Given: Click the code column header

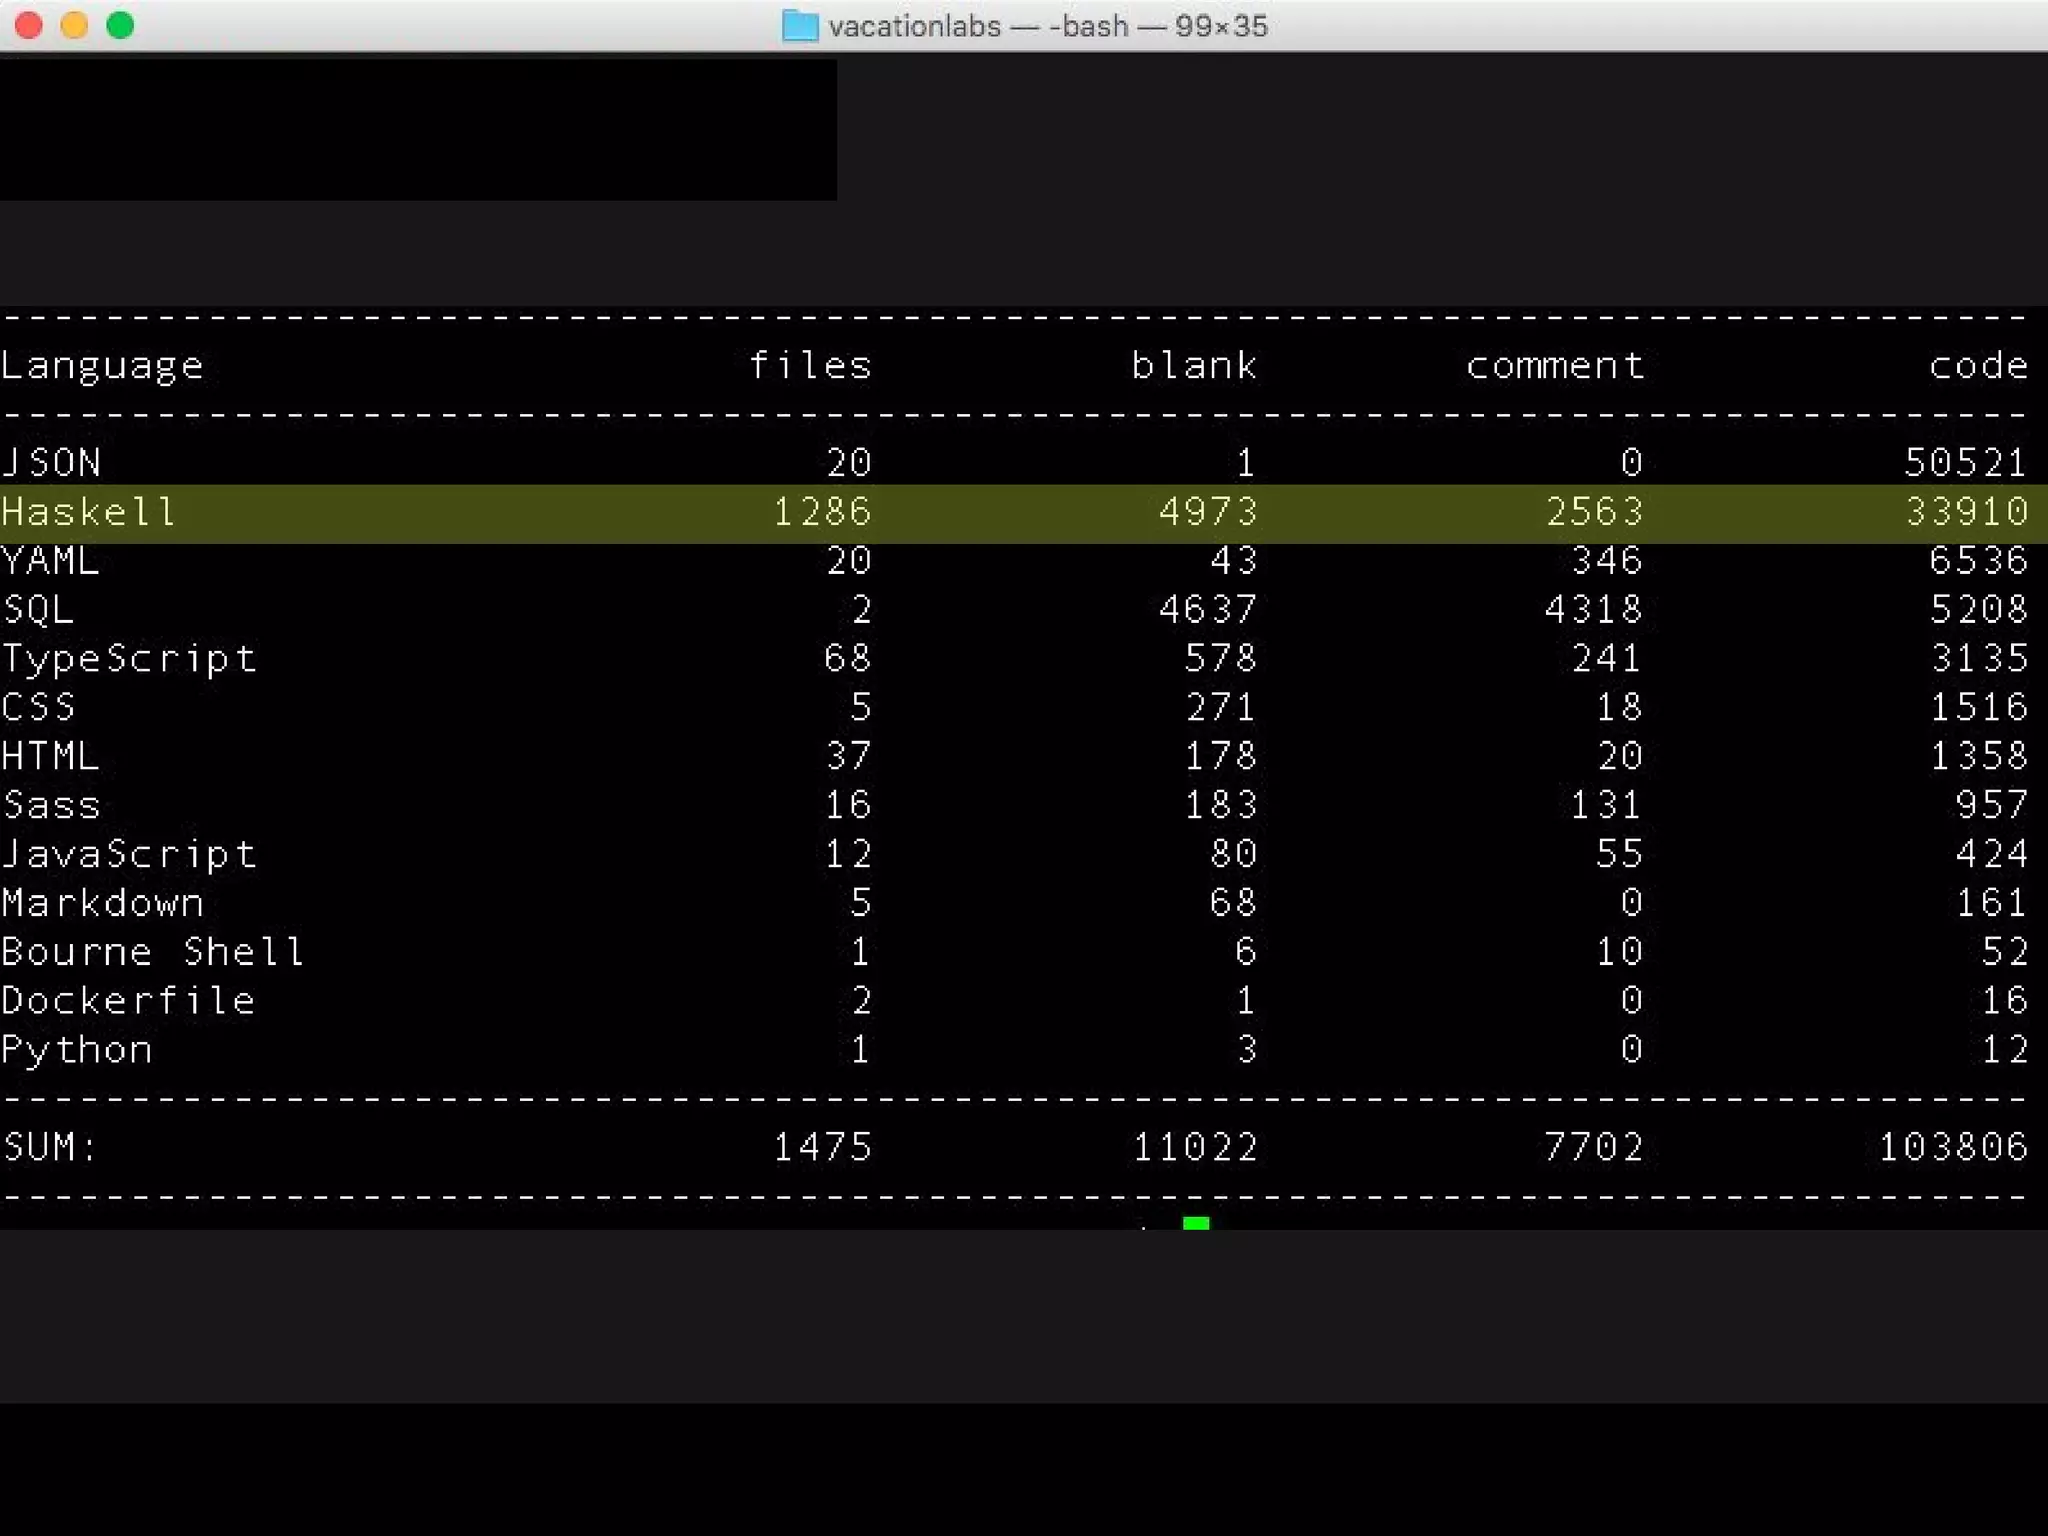Looking at the screenshot, I should (x=1978, y=365).
